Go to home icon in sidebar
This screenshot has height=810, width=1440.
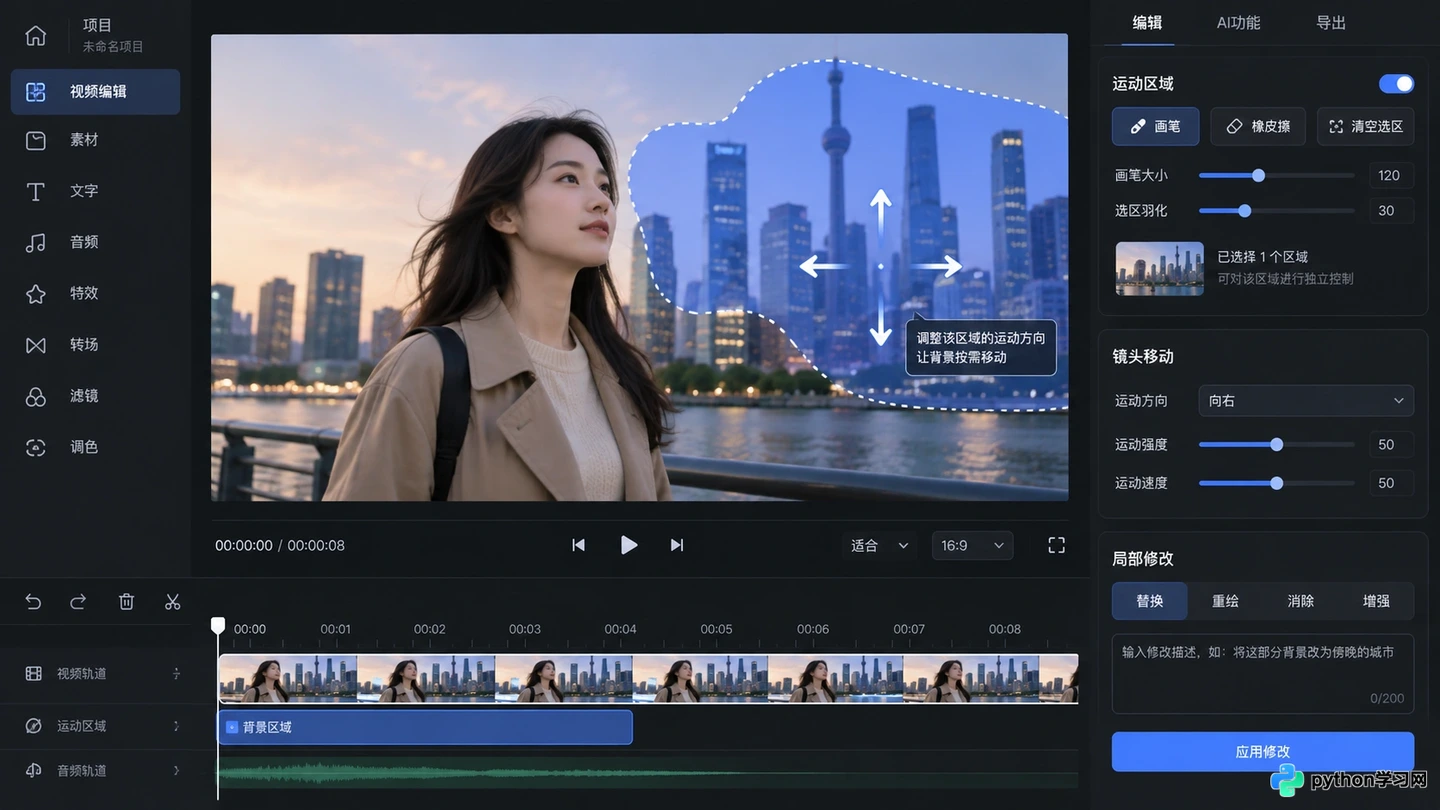[35, 35]
